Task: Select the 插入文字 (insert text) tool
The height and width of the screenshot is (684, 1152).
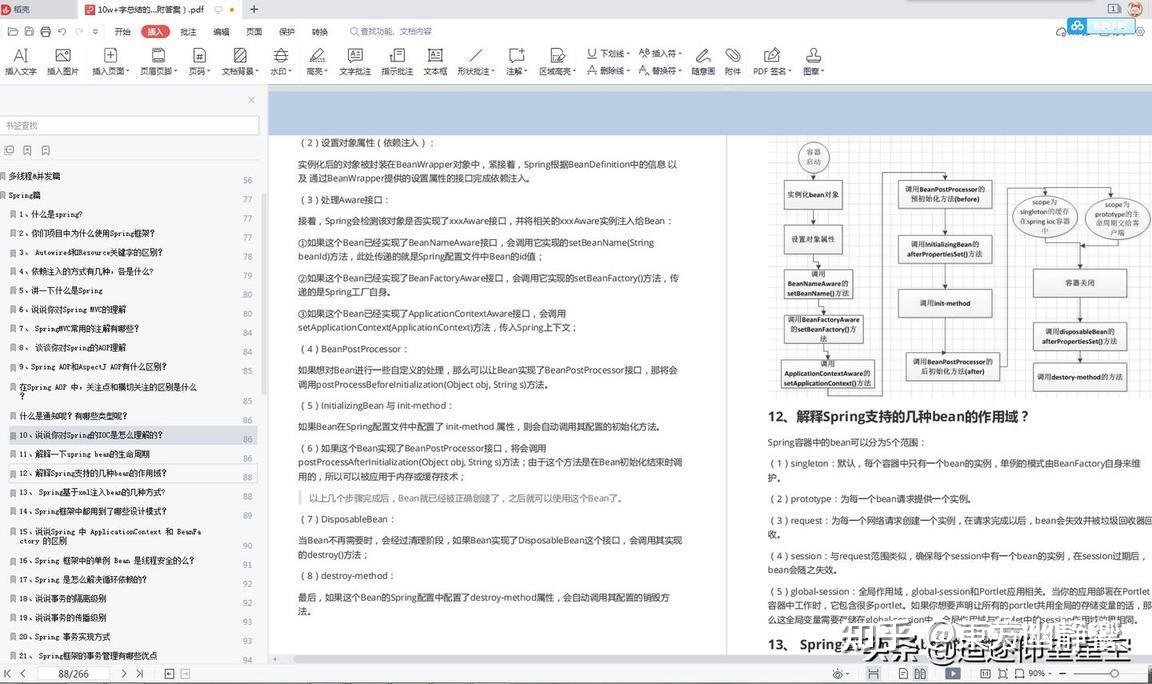Action: [20, 62]
